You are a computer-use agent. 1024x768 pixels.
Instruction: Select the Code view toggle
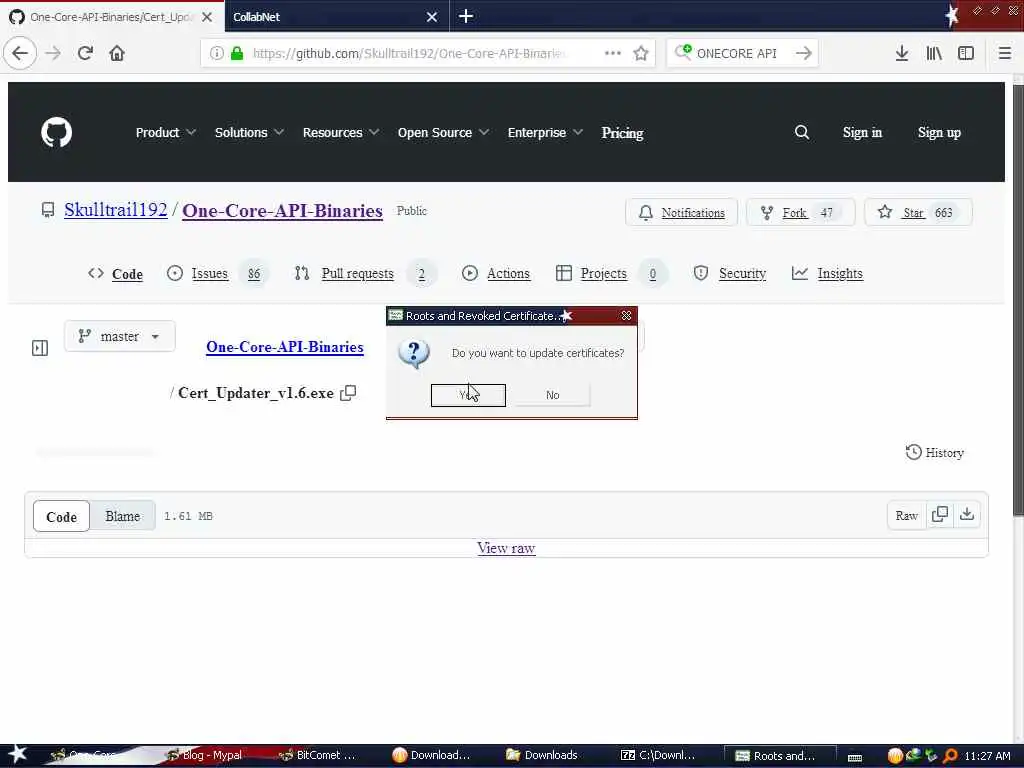click(61, 517)
